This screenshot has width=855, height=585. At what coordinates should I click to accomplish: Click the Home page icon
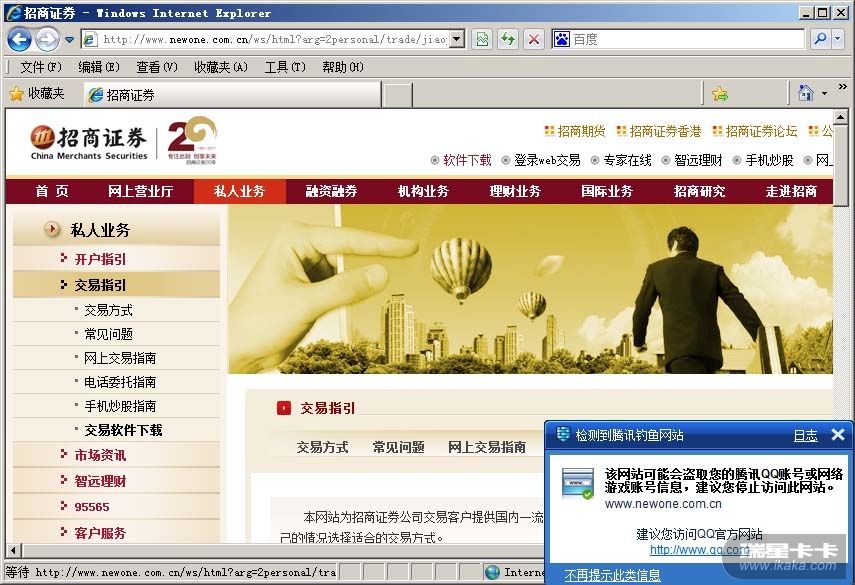tap(805, 93)
